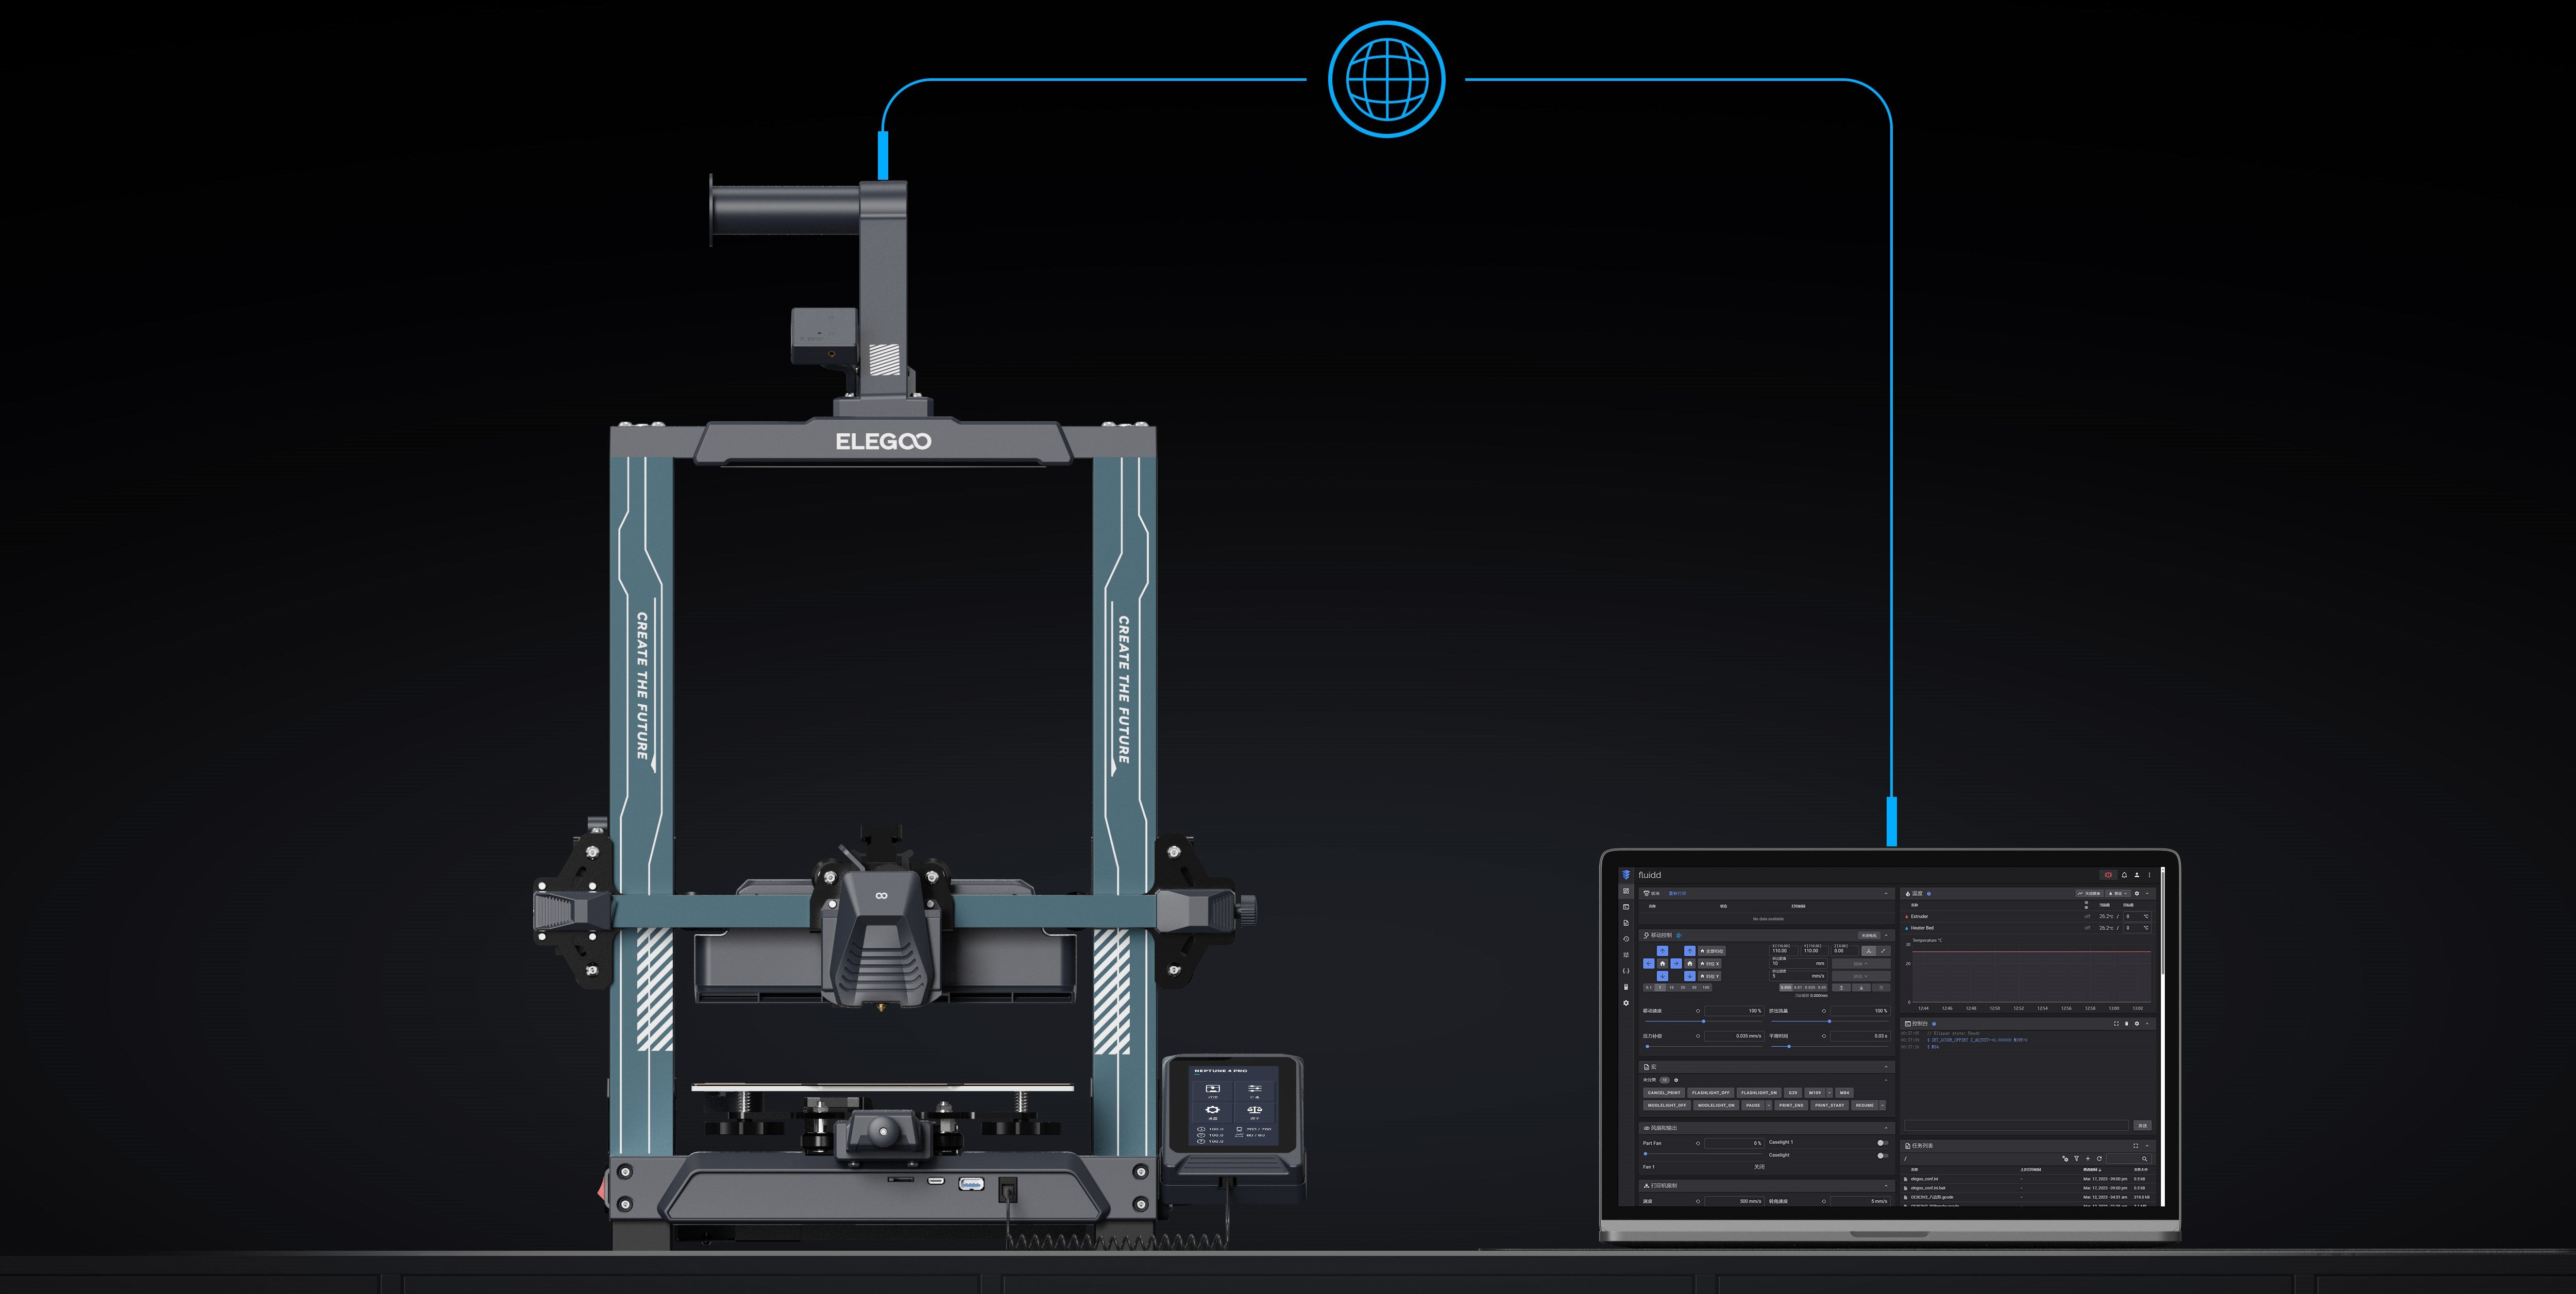Viewport: 2576px width, 1294px height.
Task: Collapse the console panel
Action: (2148, 1024)
